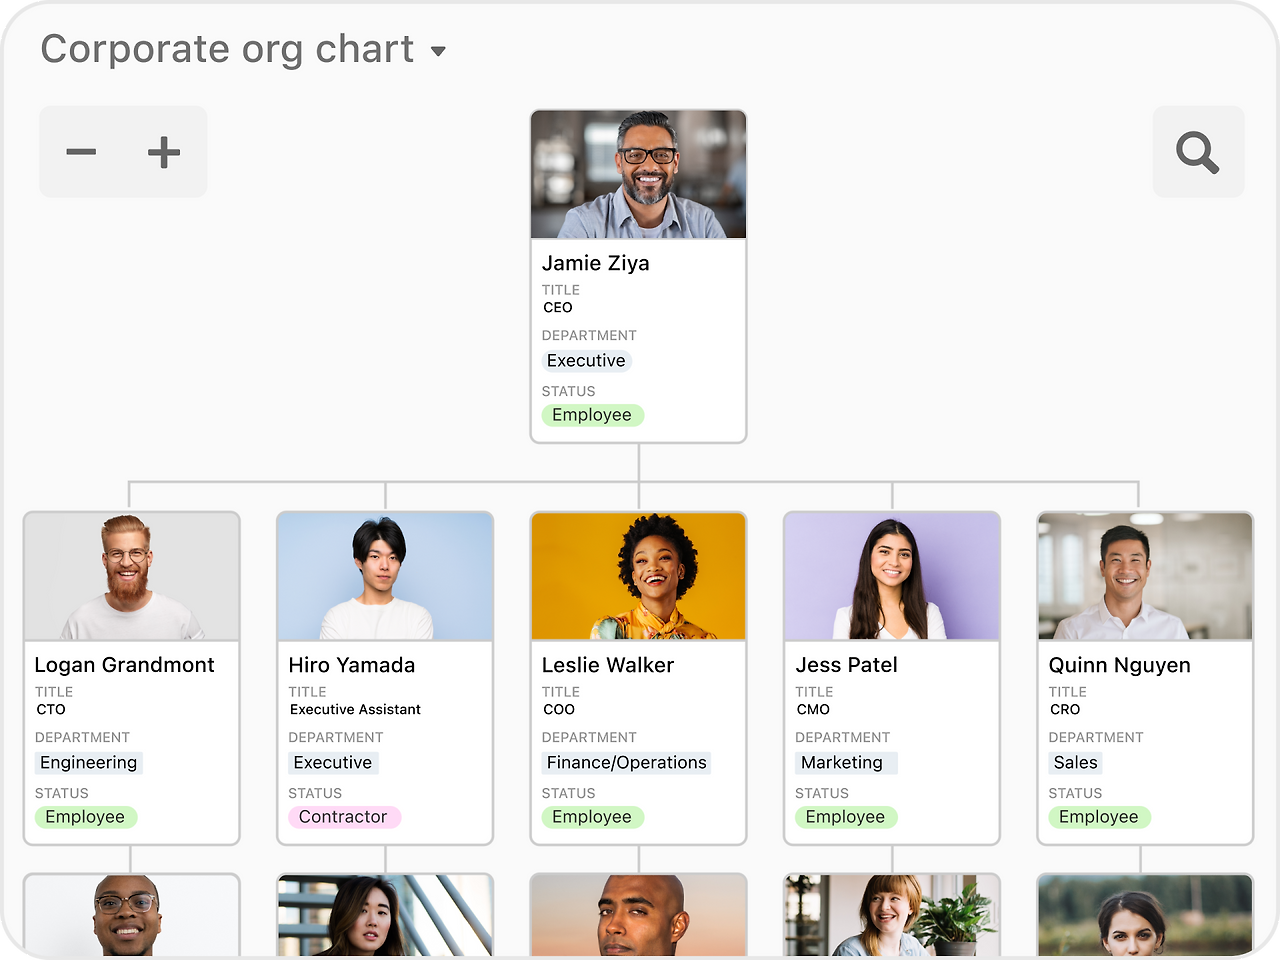
Task: Click Quinn Nguyen's Employee status badge
Action: click(1099, 817)
